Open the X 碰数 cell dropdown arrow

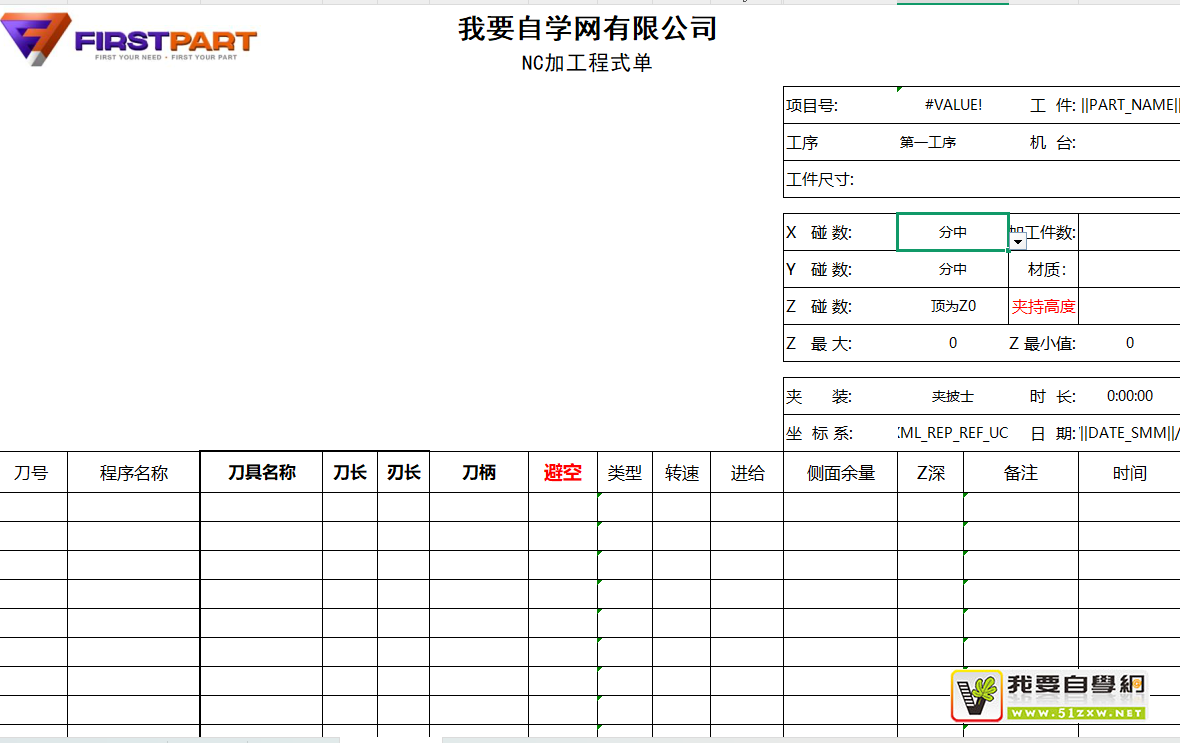tap(1018, 241)
